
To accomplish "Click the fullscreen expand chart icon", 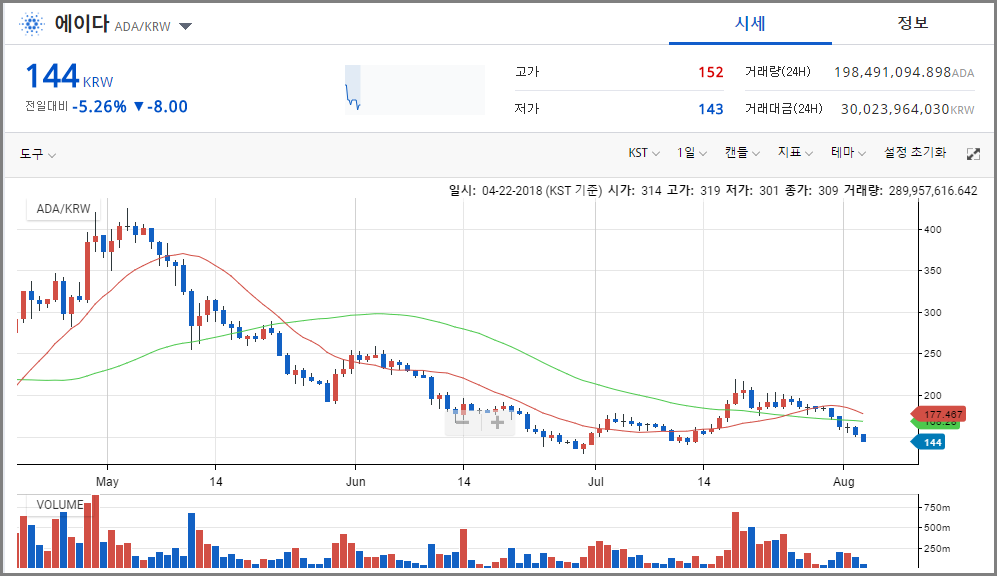I will click(973, 154).
